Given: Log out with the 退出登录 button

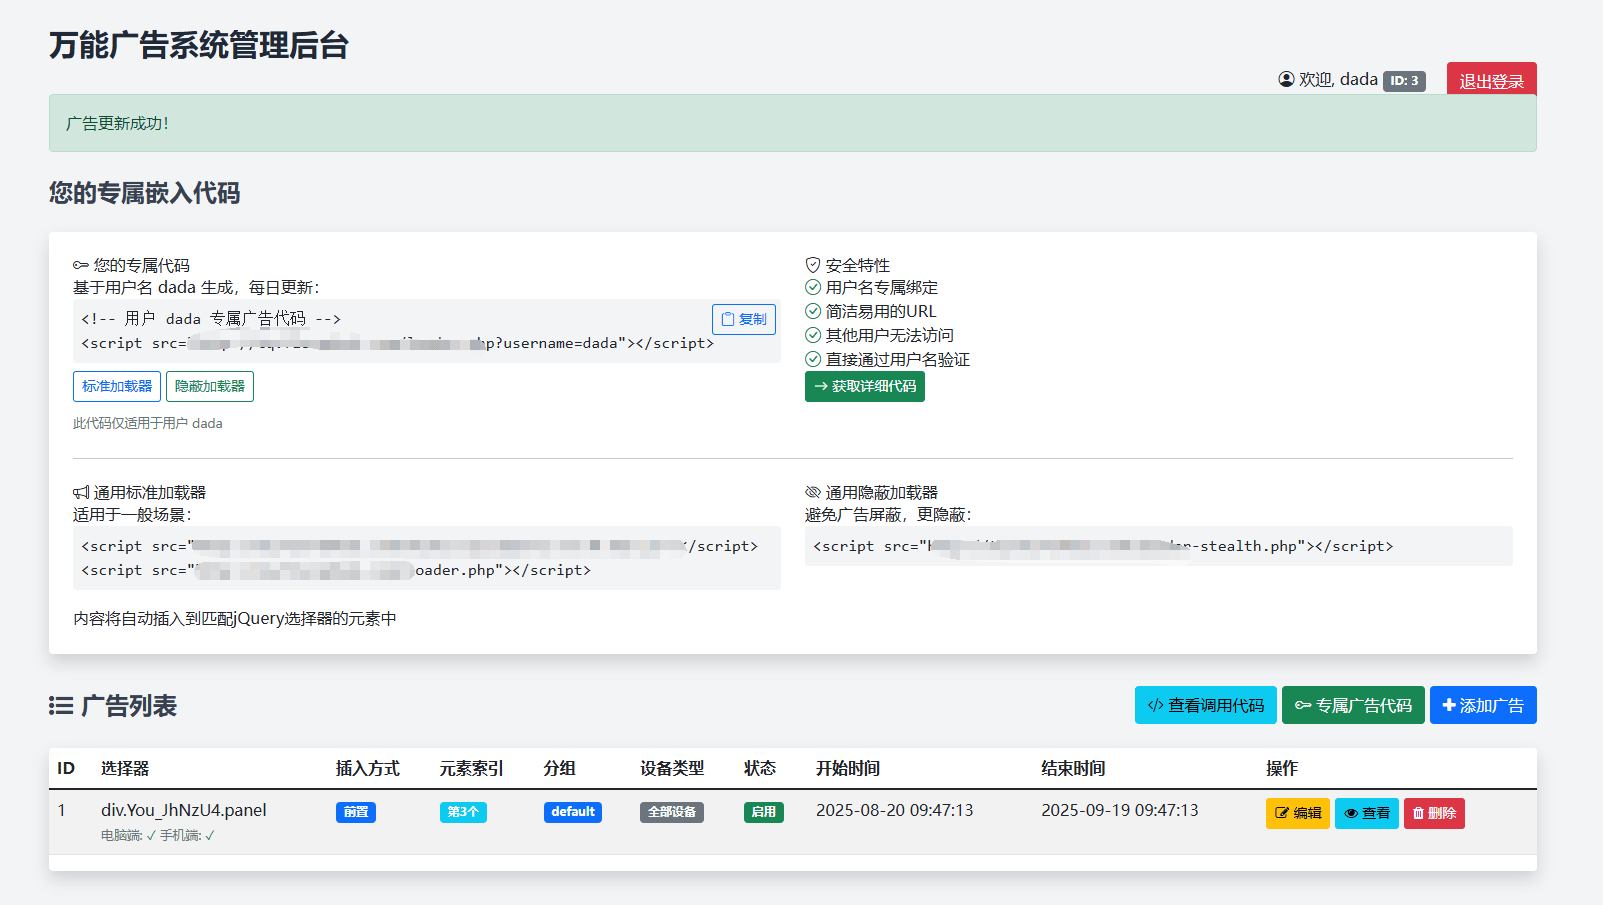Looking at the screenshot, I should [x=1491, y=80].
